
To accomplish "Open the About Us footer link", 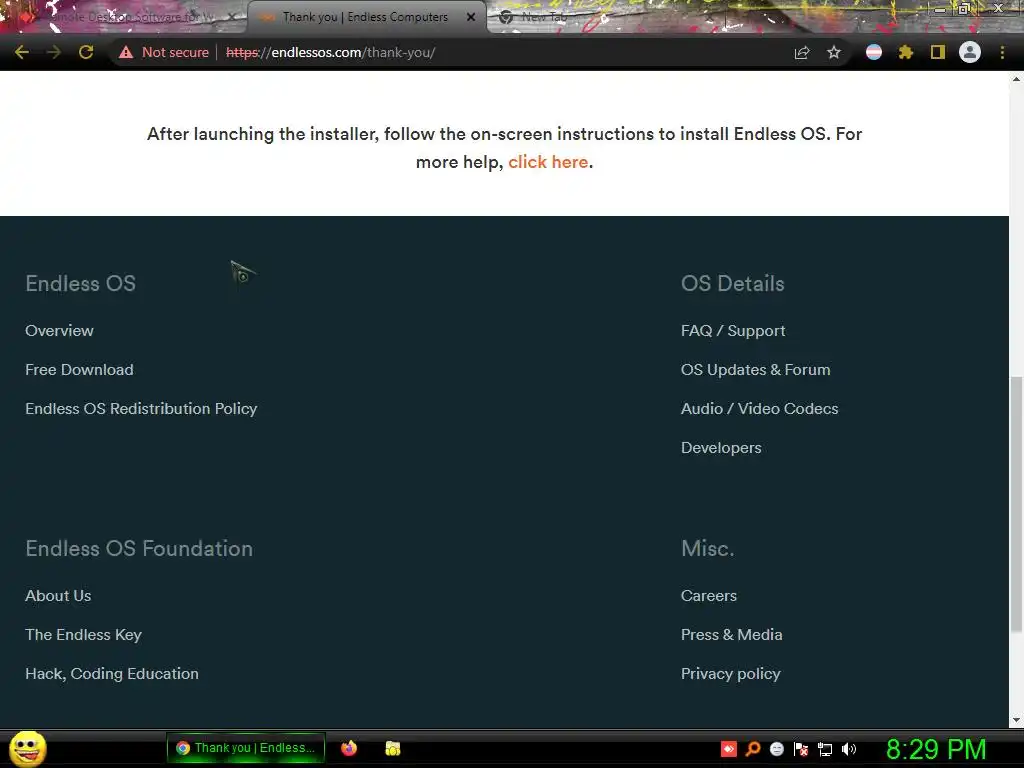I will pyautogui.click(x=58, y=596).
